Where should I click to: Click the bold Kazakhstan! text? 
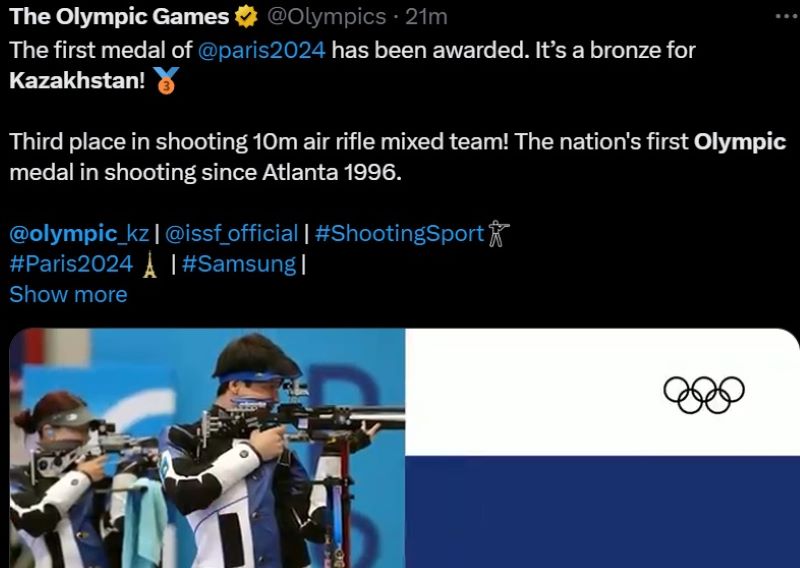[x=78, y=81]
